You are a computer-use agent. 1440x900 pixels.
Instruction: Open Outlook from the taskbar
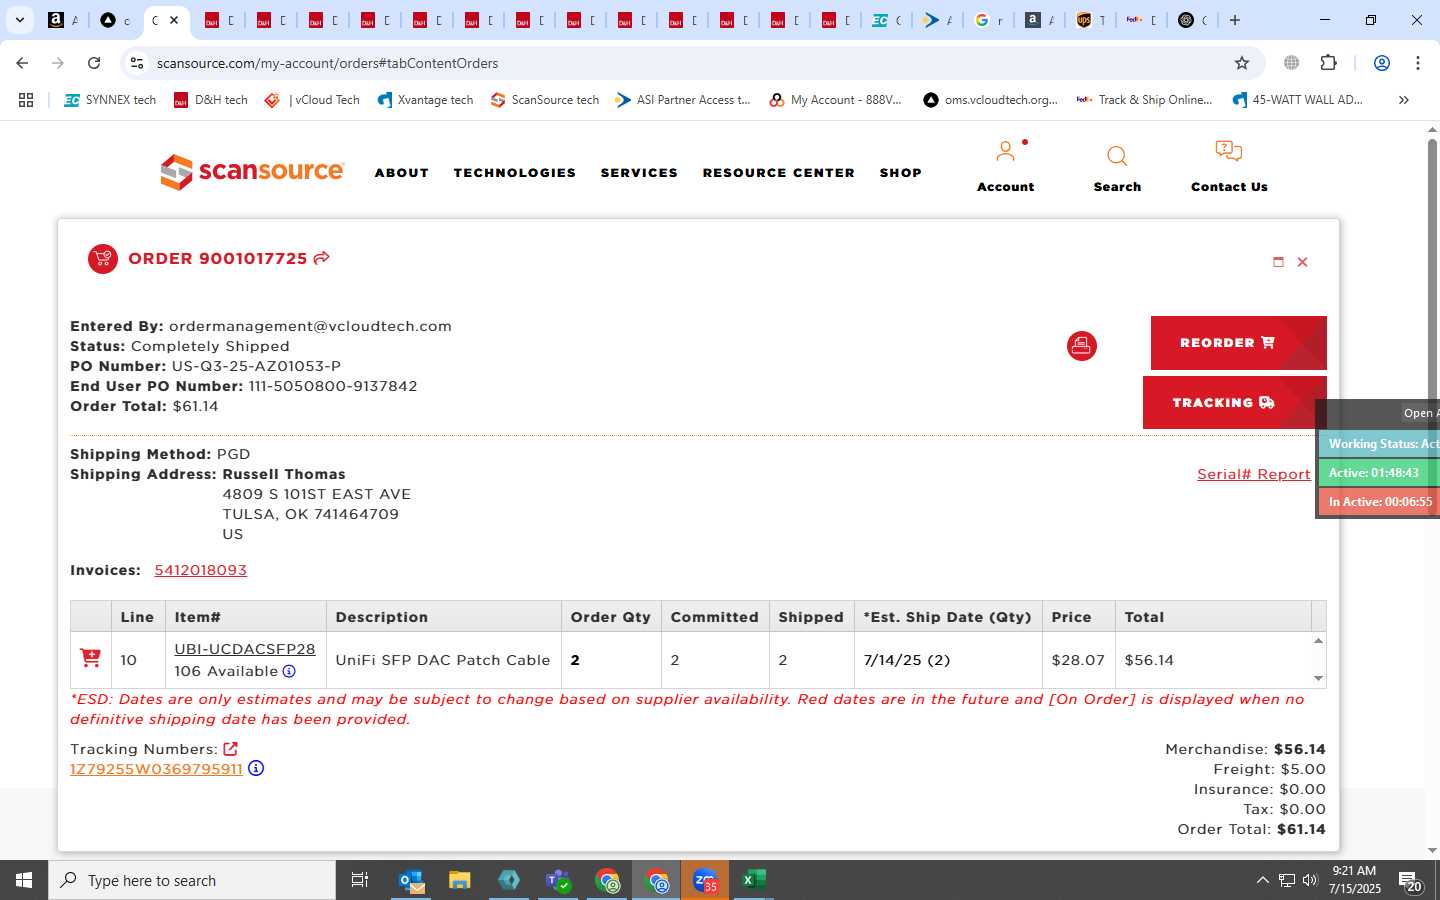(x=411, y=880)
